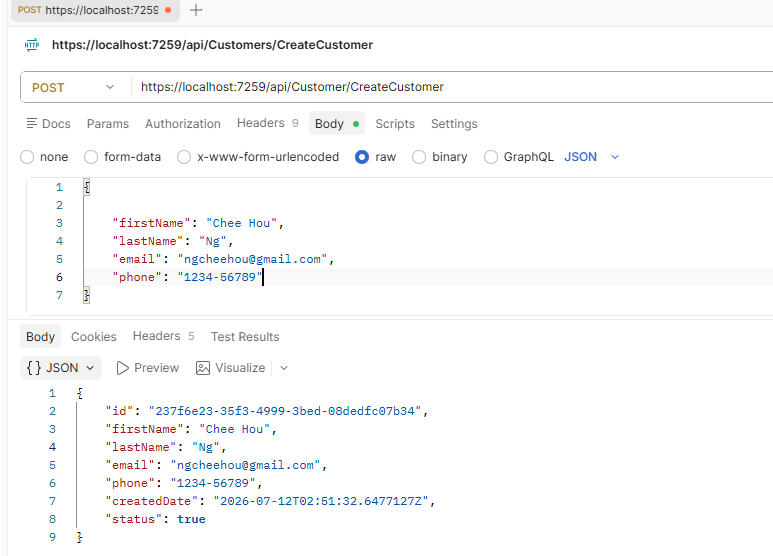Click the HTTP request type icon
Viewport: 773px width, 556px height.
coord(32,45)
